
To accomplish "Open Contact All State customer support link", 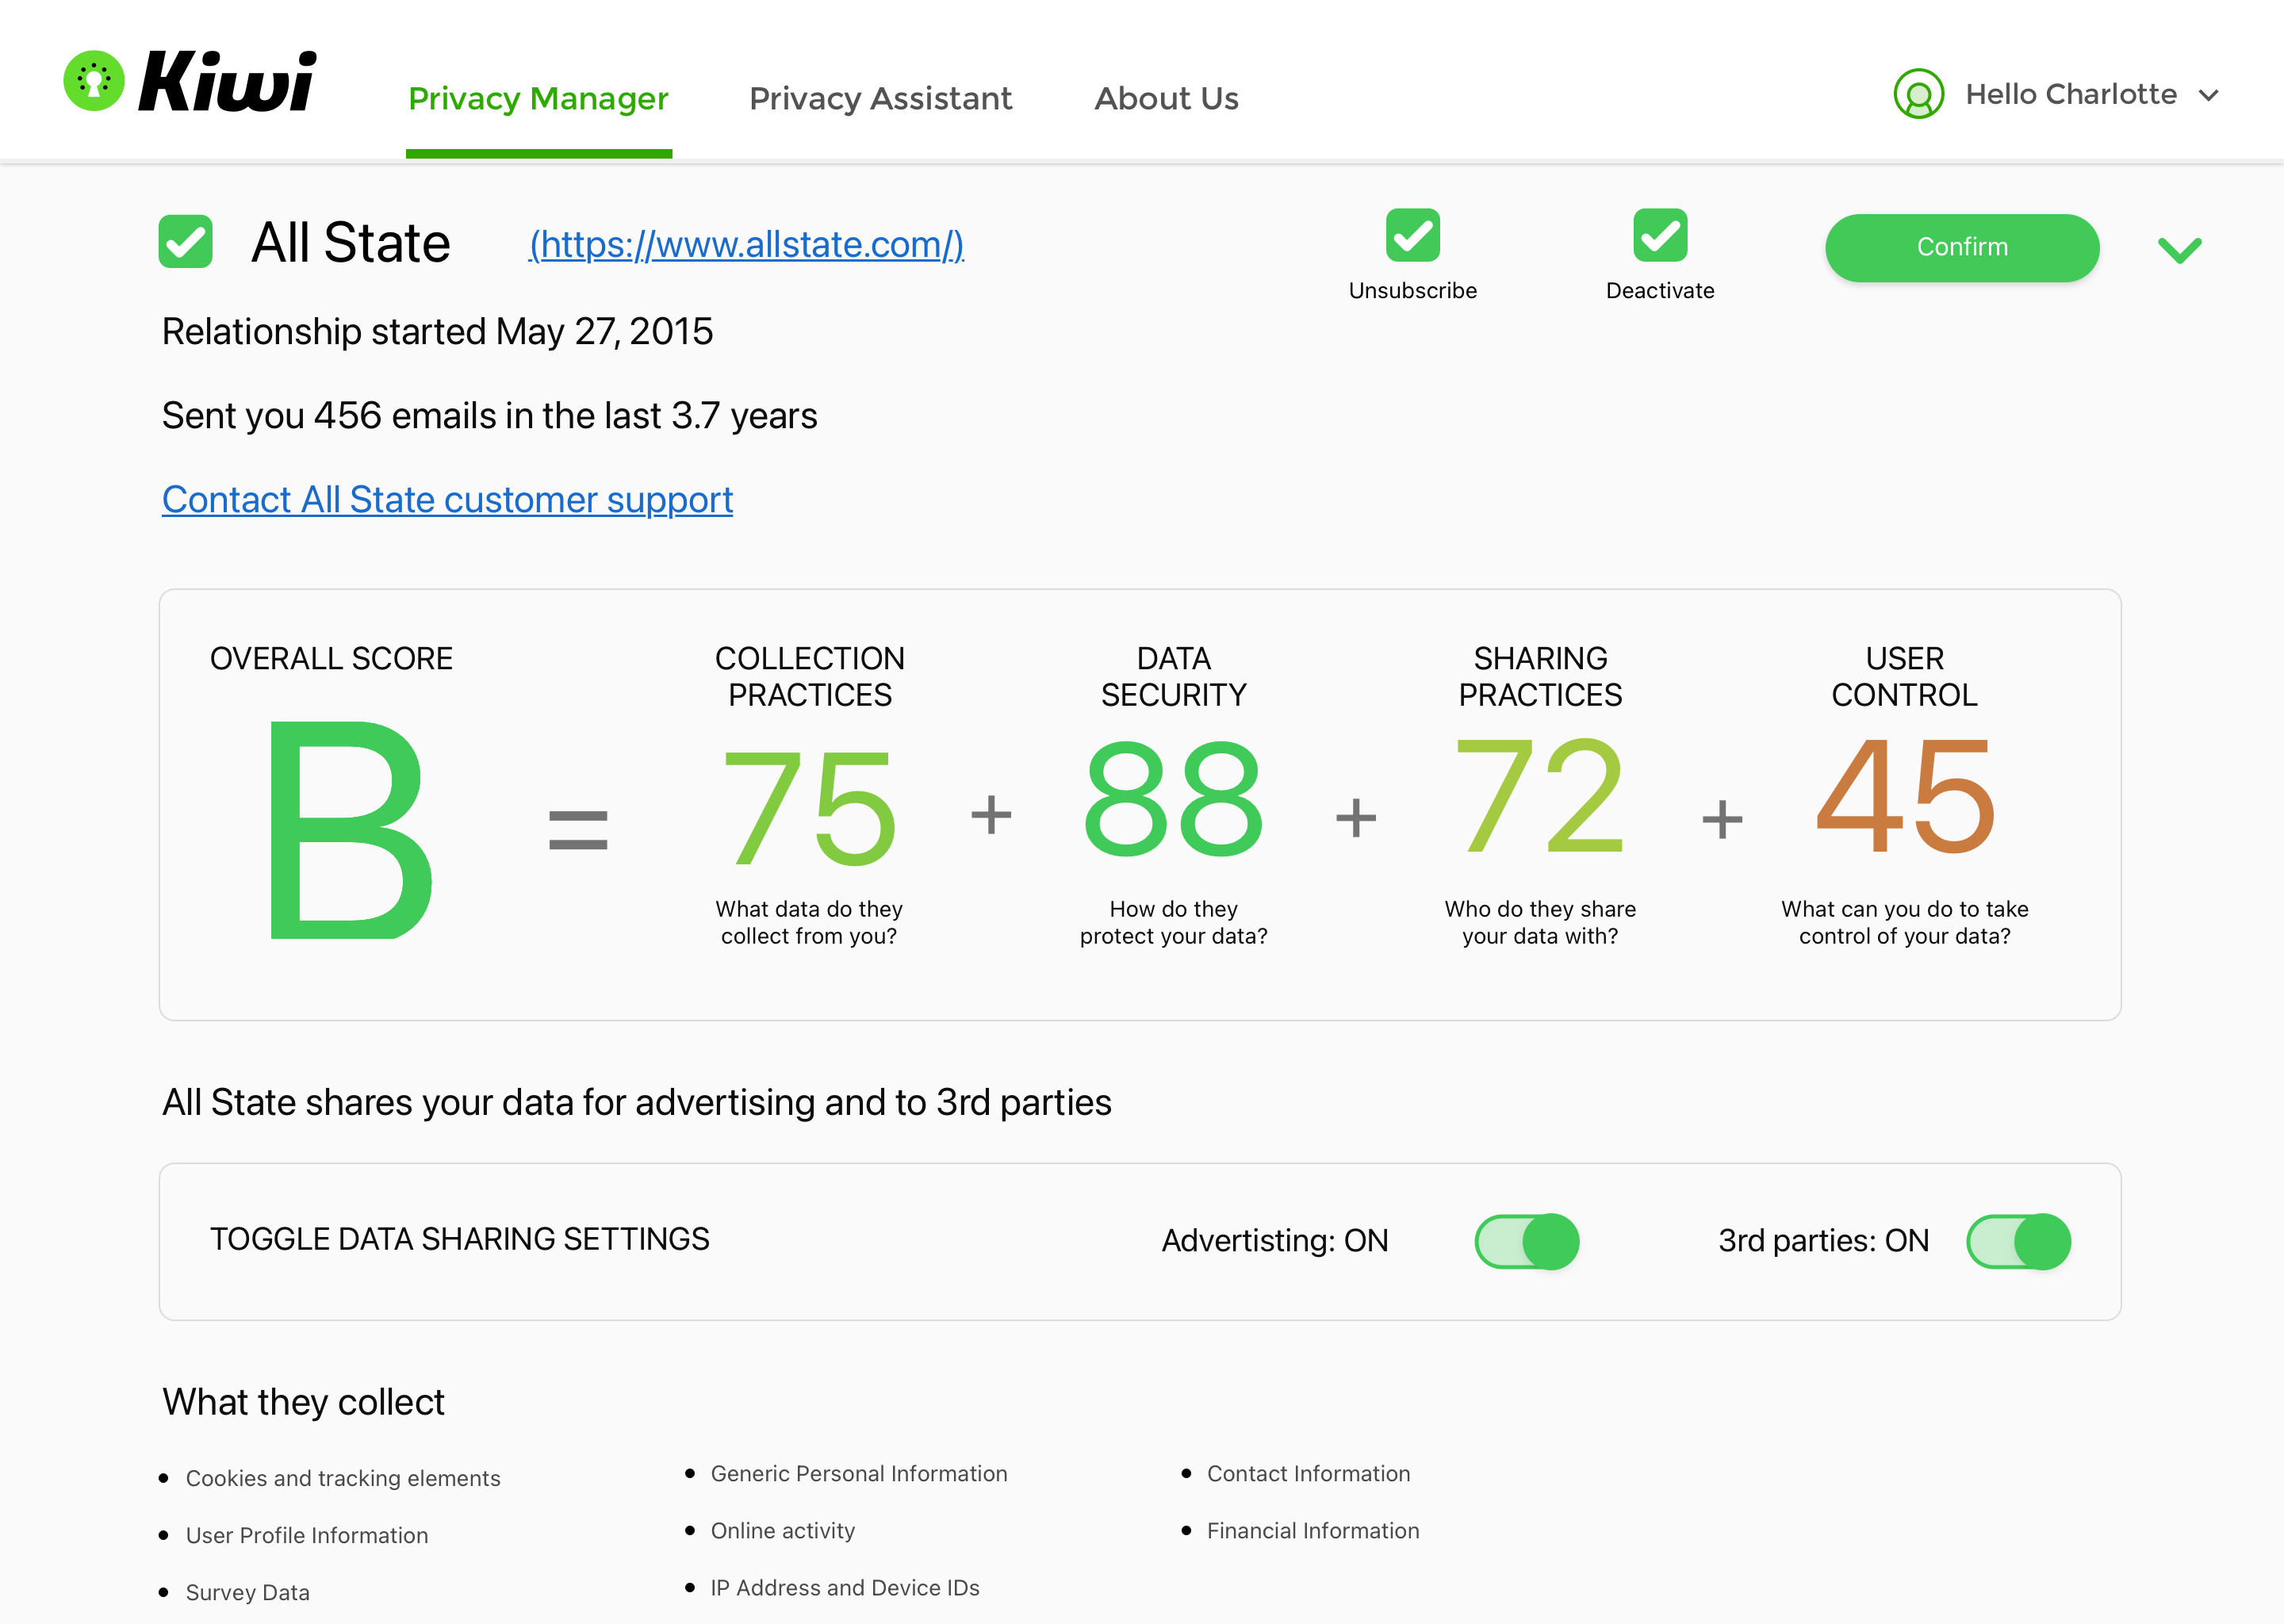I will pyautogui.click(x=447, y=499).
